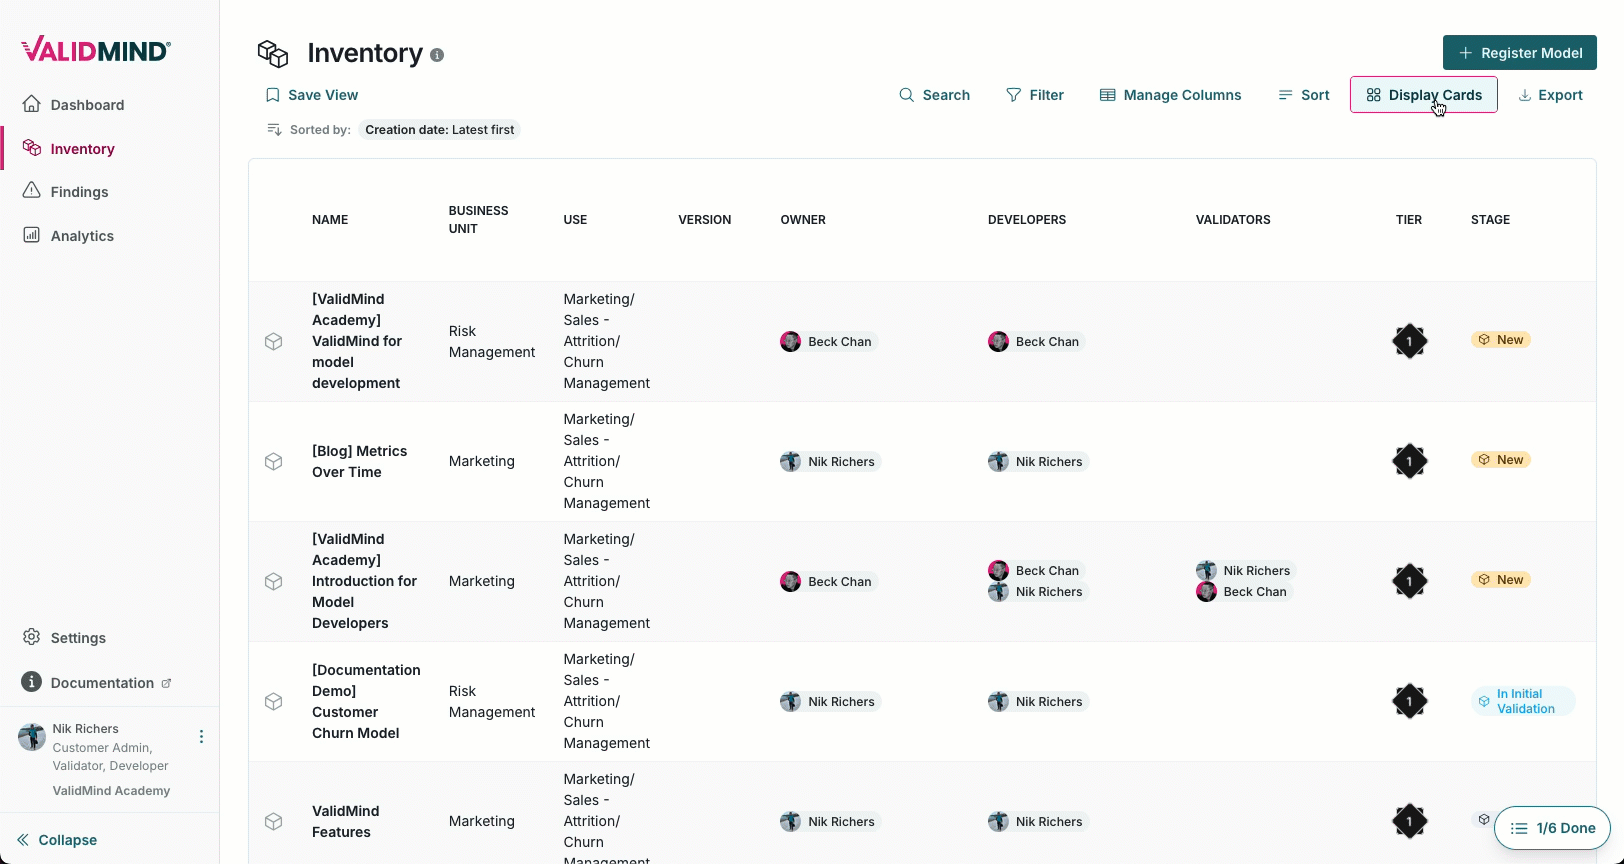The width and height of the screenshot is (1624, 864).
Task: Click Nik Richers profile avatar in sidebar
Action: pos(32,737)
